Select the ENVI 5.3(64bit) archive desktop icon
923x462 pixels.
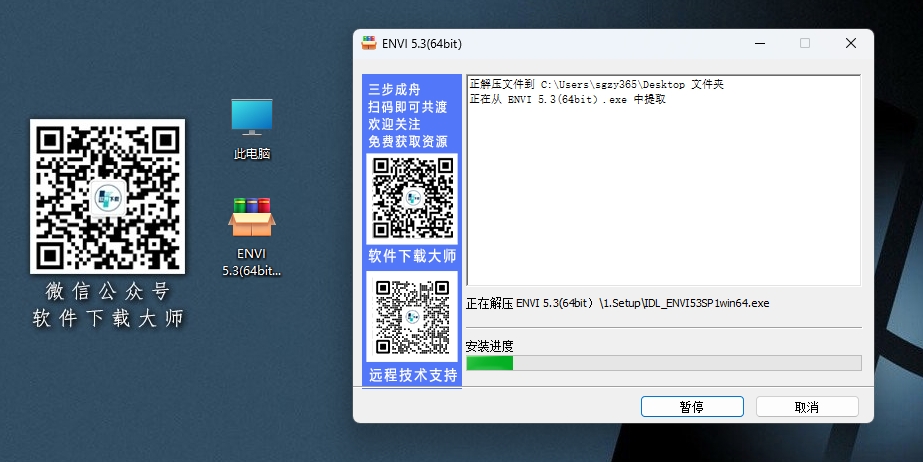click(x=251, y=237)
